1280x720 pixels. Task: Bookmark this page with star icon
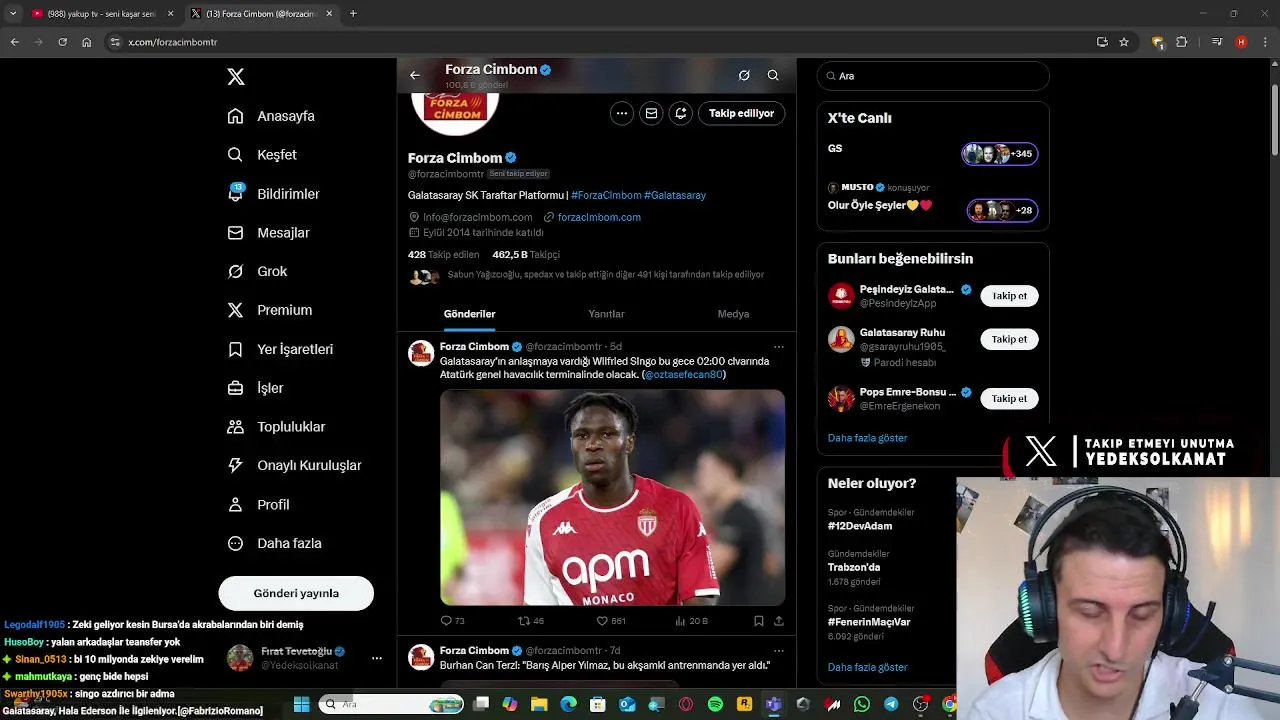click(1124, 42)
